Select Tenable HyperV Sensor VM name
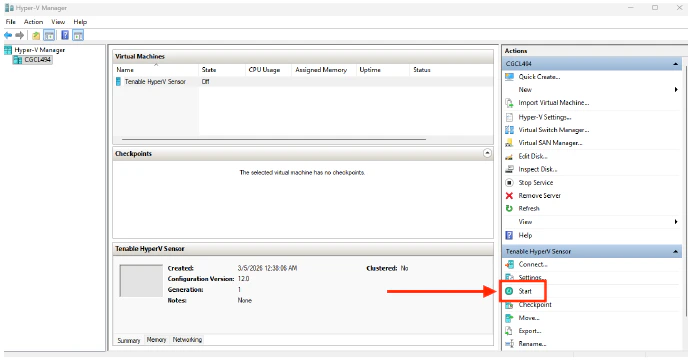 pyautogui.click(x=155, y=82)
